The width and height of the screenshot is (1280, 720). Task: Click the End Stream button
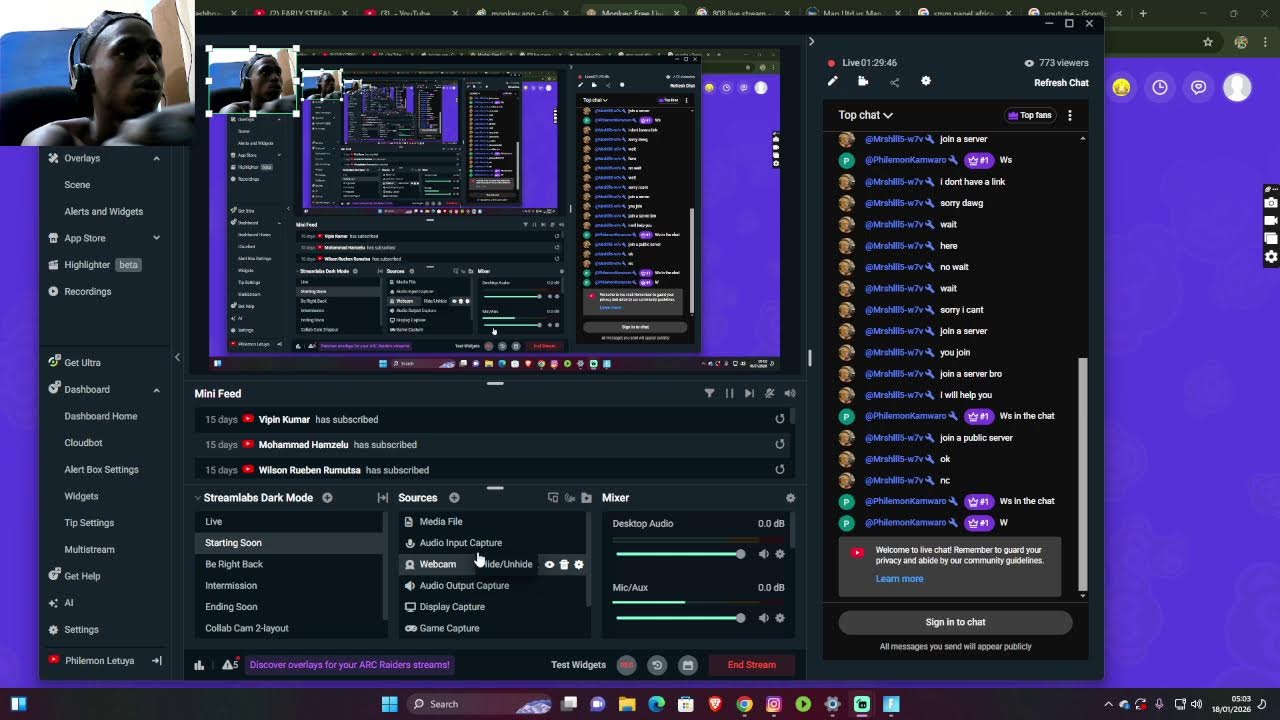[x=751, y=665]
